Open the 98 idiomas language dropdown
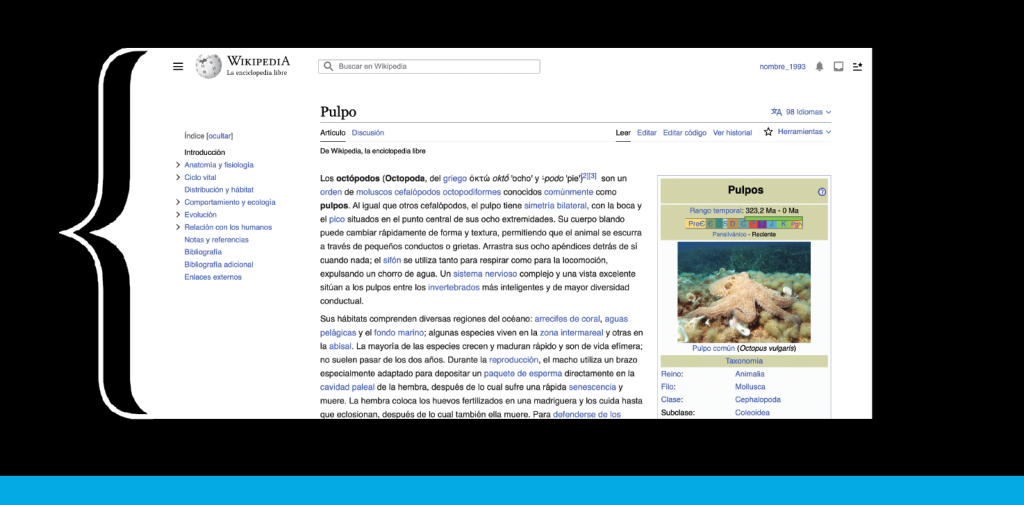 [x=808, y=112]
